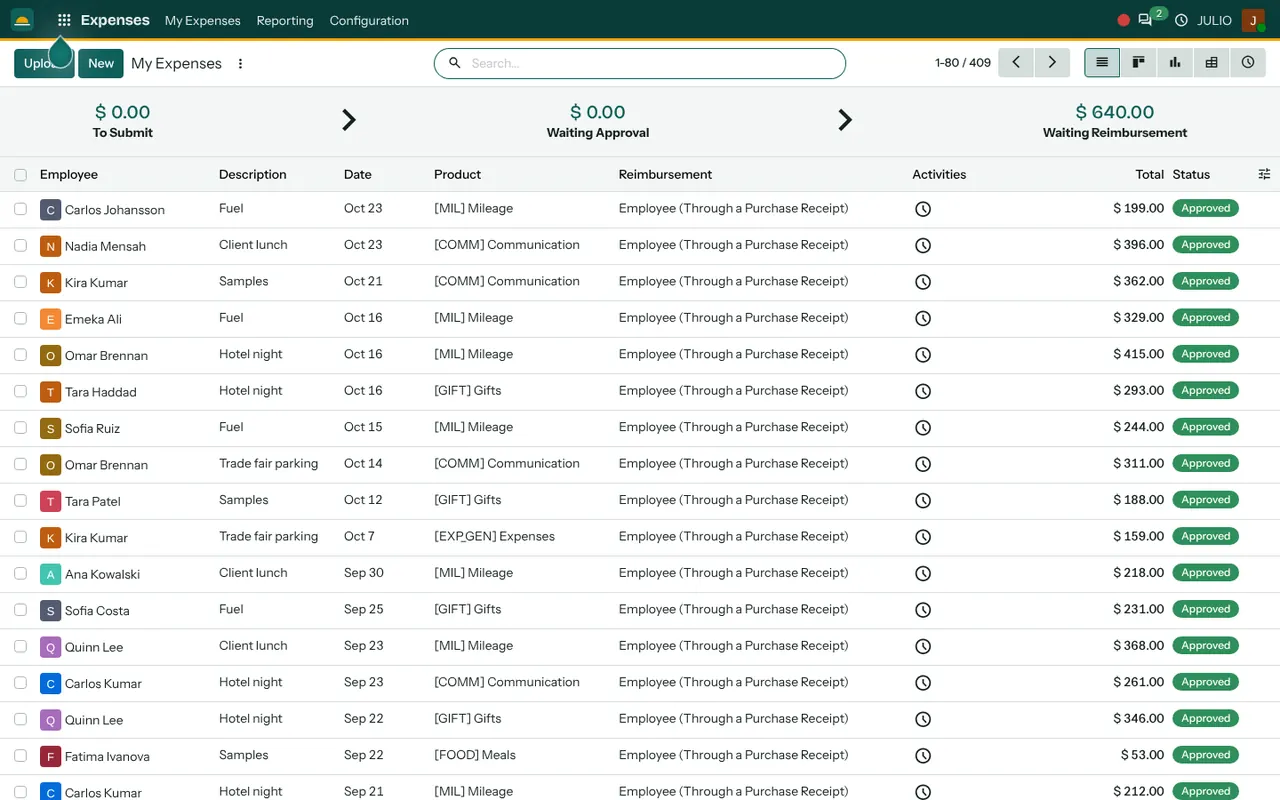
Task: Filter by Waiting Approval total
Action: point(598,121)
